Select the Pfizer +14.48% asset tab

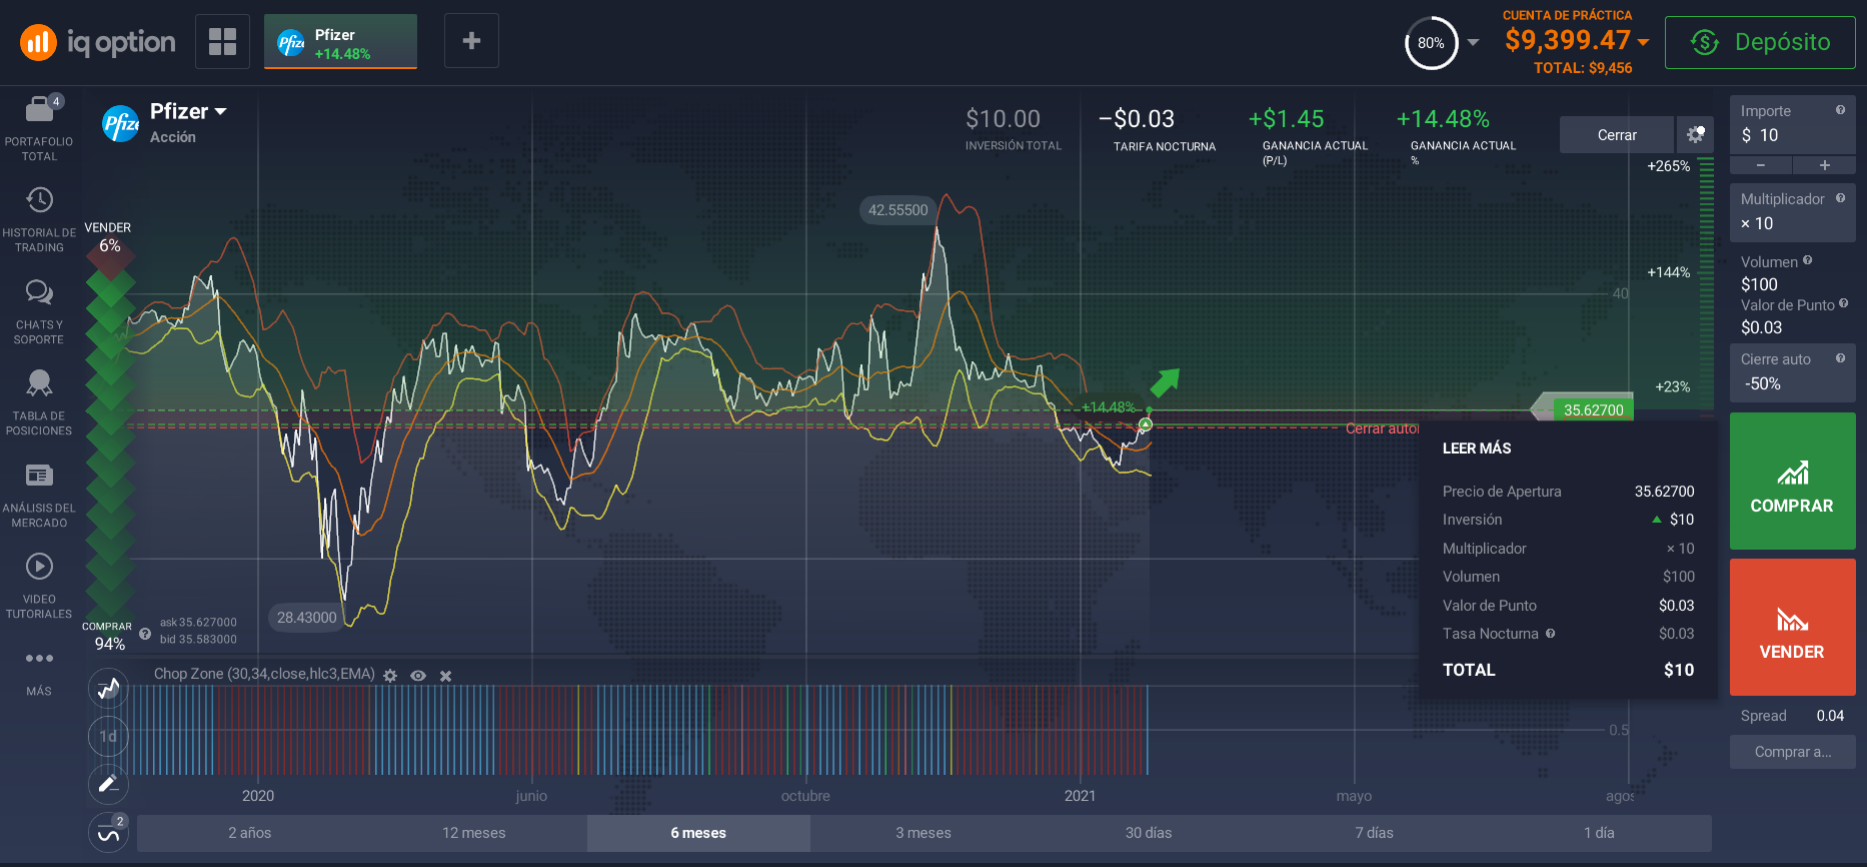tap(340, 41)
